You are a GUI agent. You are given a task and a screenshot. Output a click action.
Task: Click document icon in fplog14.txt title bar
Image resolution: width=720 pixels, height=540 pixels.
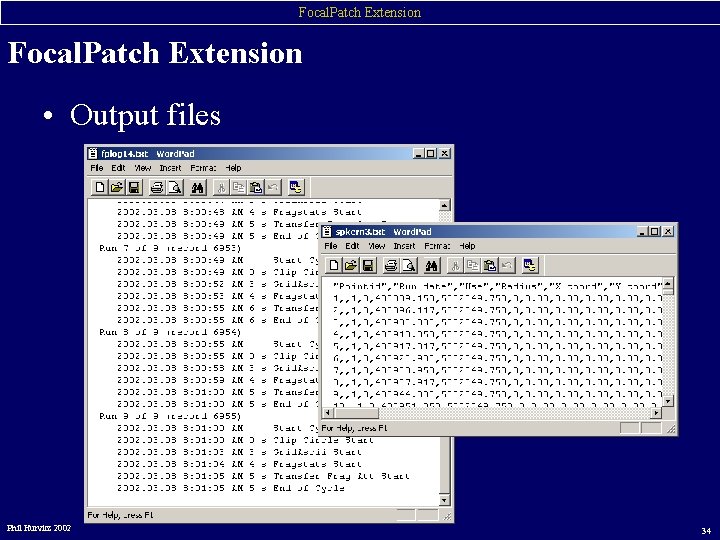point(93,153)
